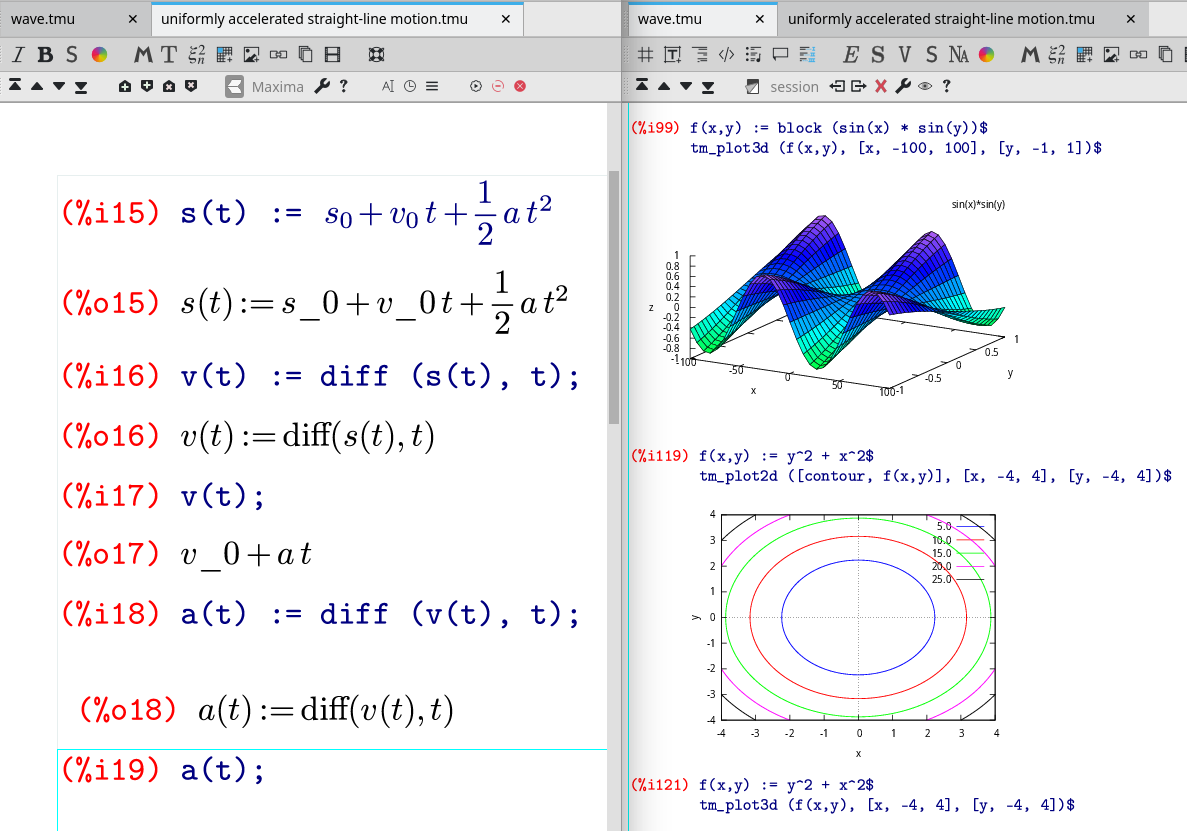Apply italic style in the left window toolbar

coord(18,54)
